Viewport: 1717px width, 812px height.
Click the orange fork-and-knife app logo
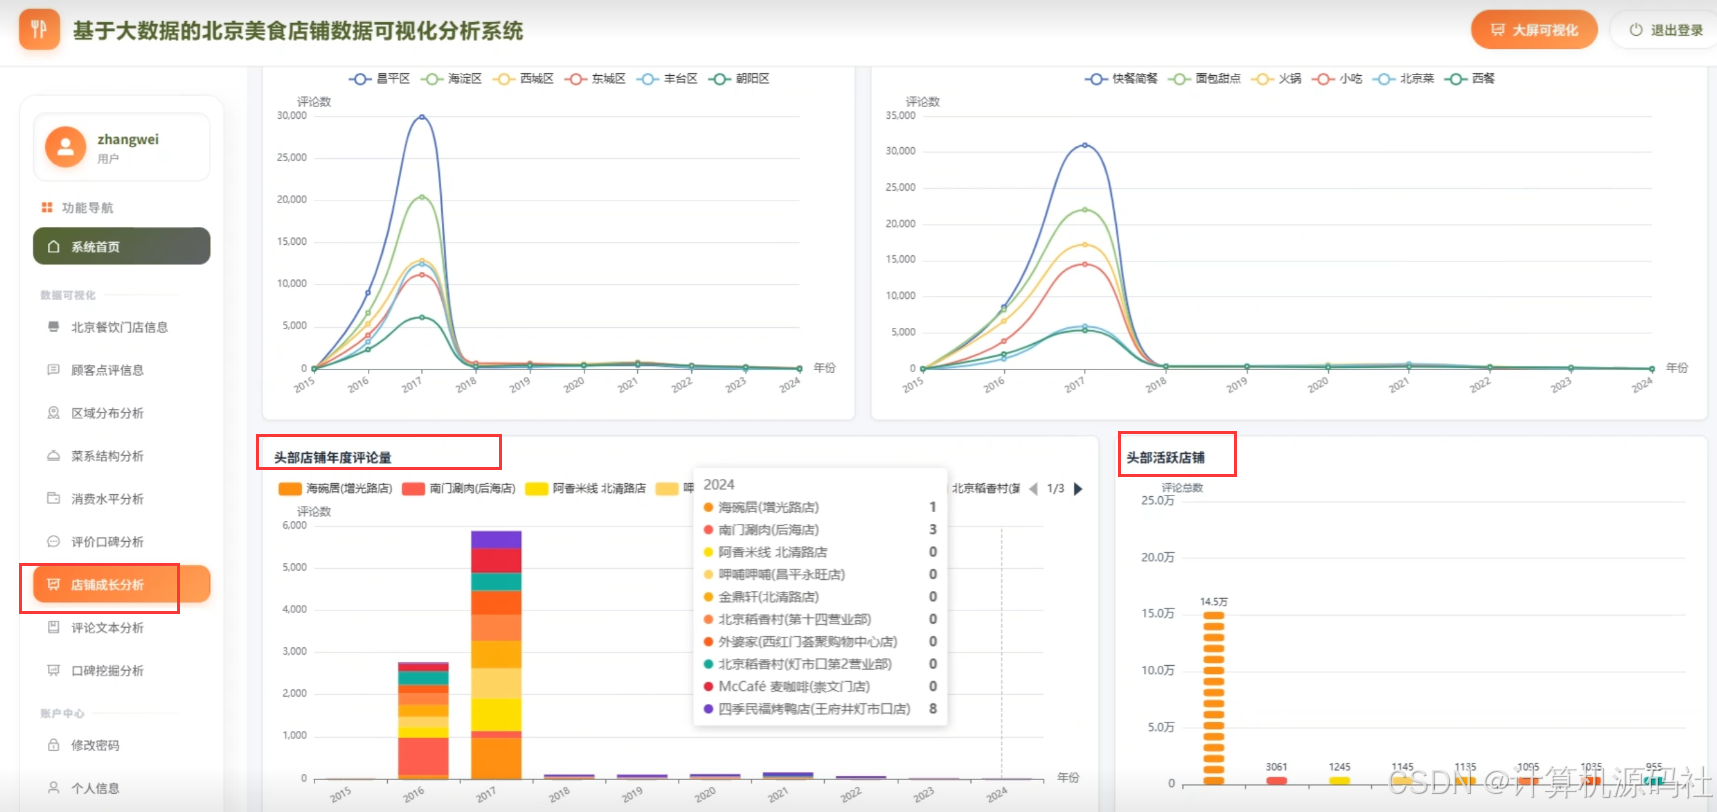tap(39, 29)
